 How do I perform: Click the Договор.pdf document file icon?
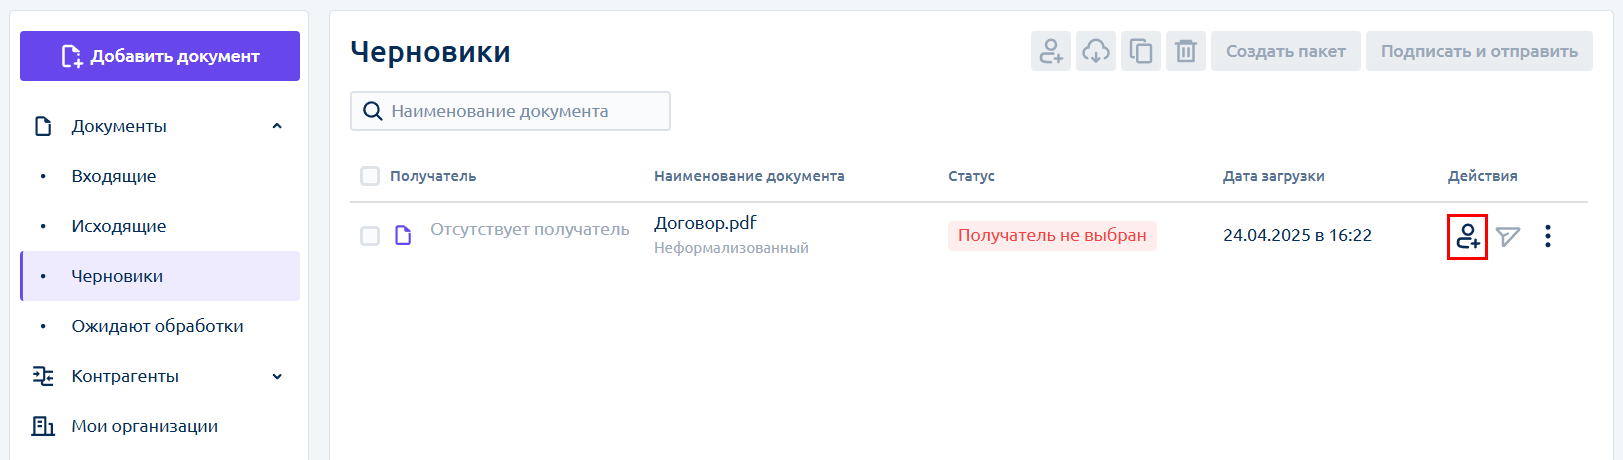(x=404, y=235)
